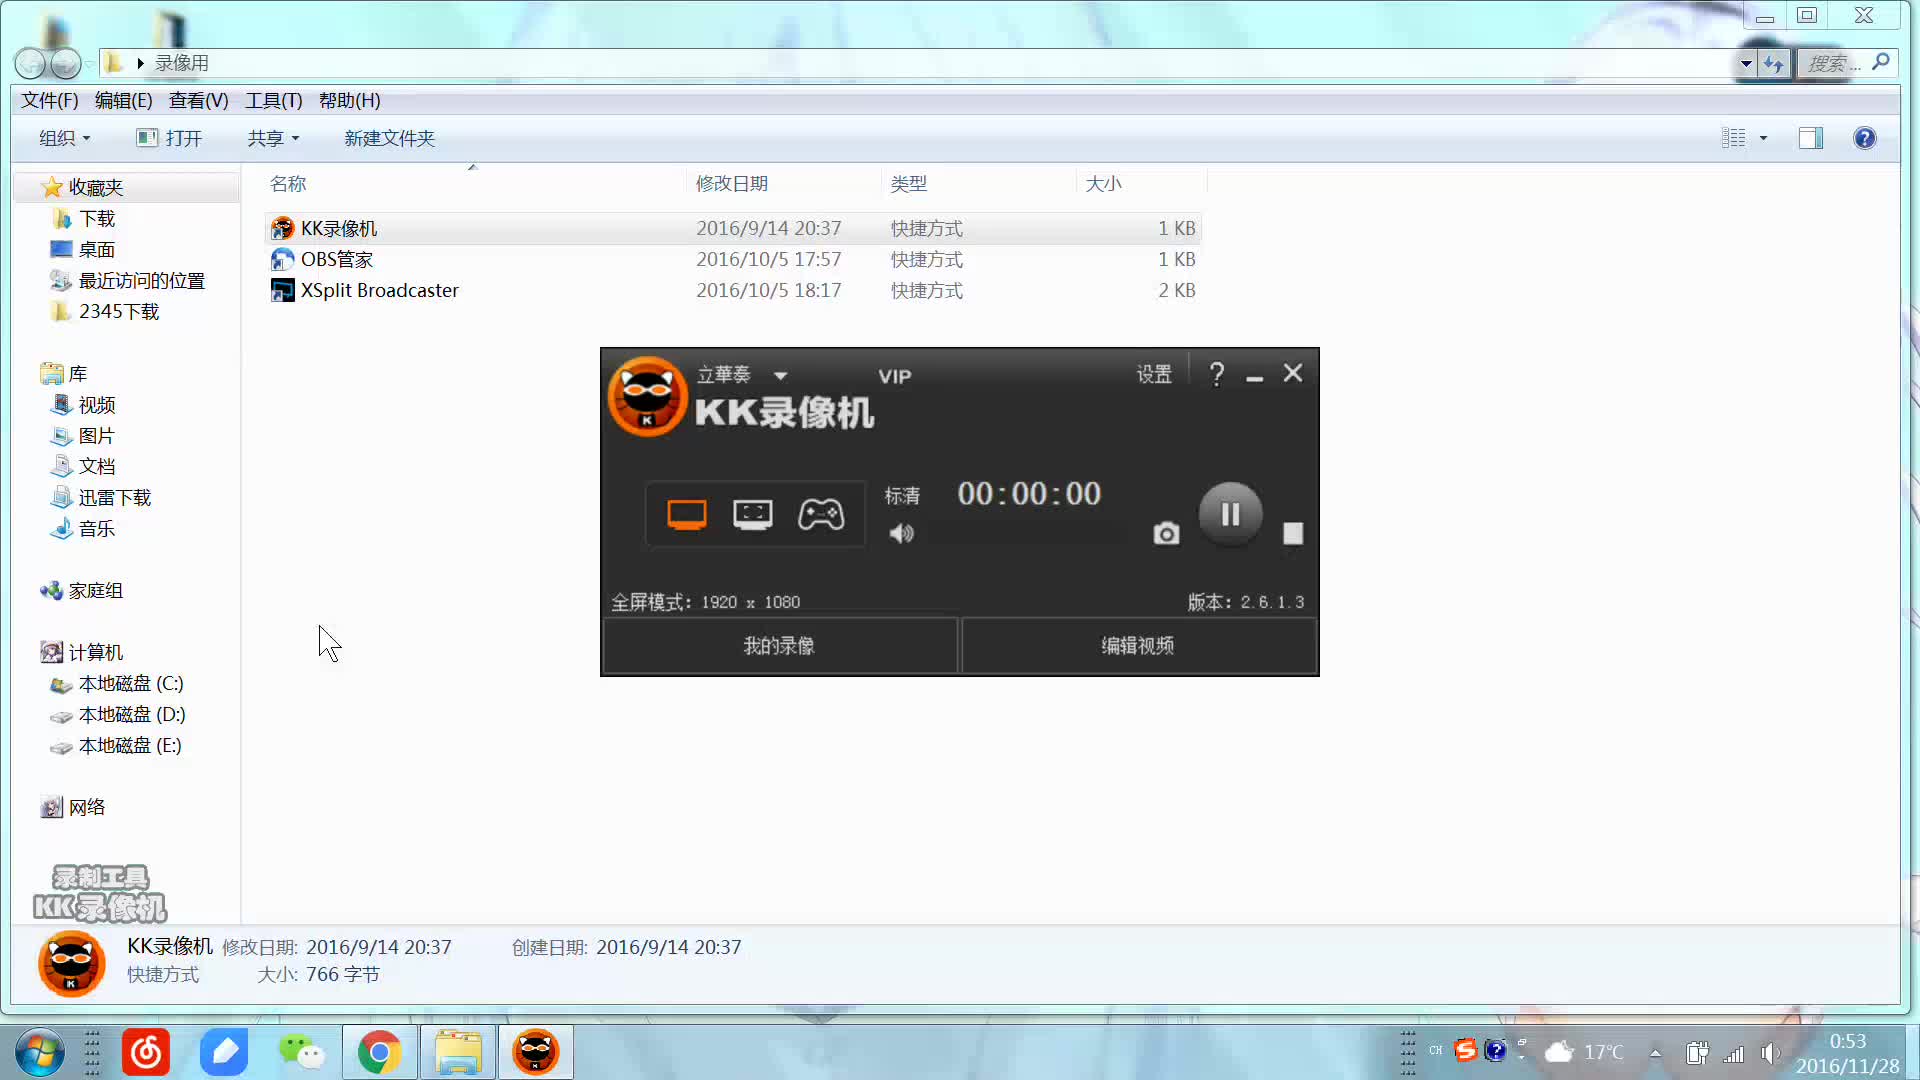The image size is (1920, 1080).
Task: Open 最近访问的位置
Action: [142, 281]
